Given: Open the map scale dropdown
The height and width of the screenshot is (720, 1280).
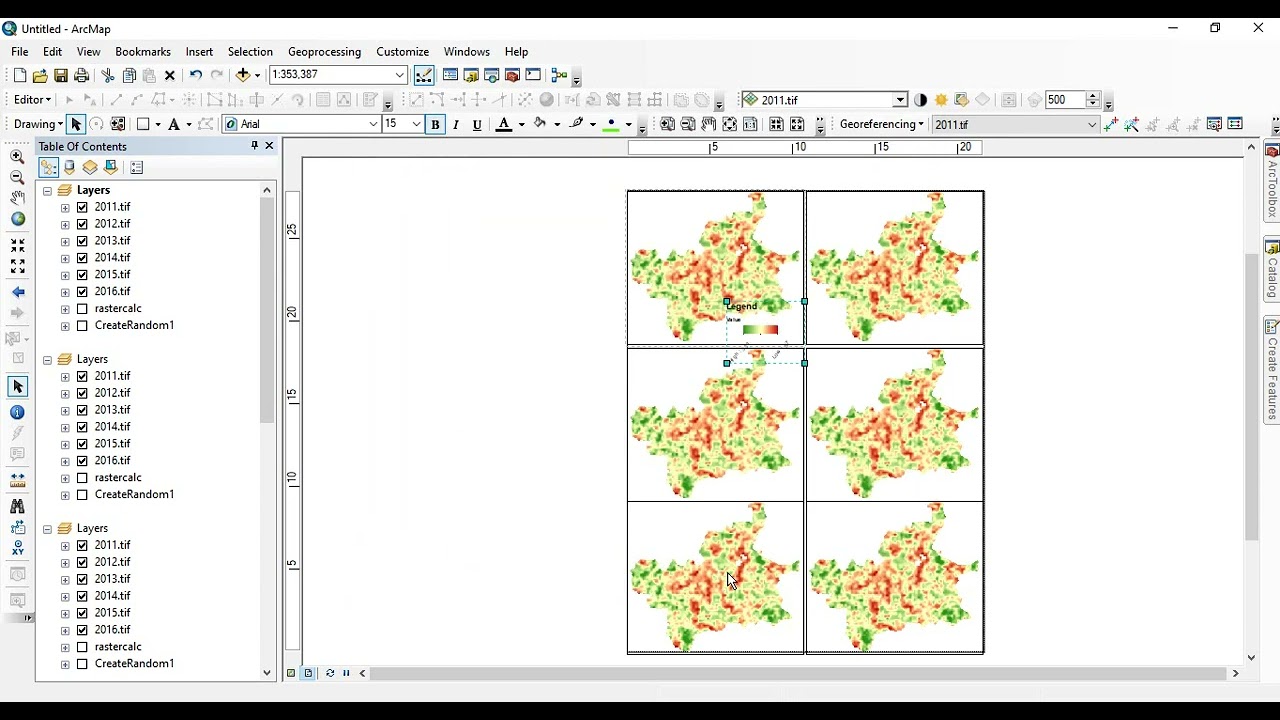Looking at the screenshot, I should 400,75.
